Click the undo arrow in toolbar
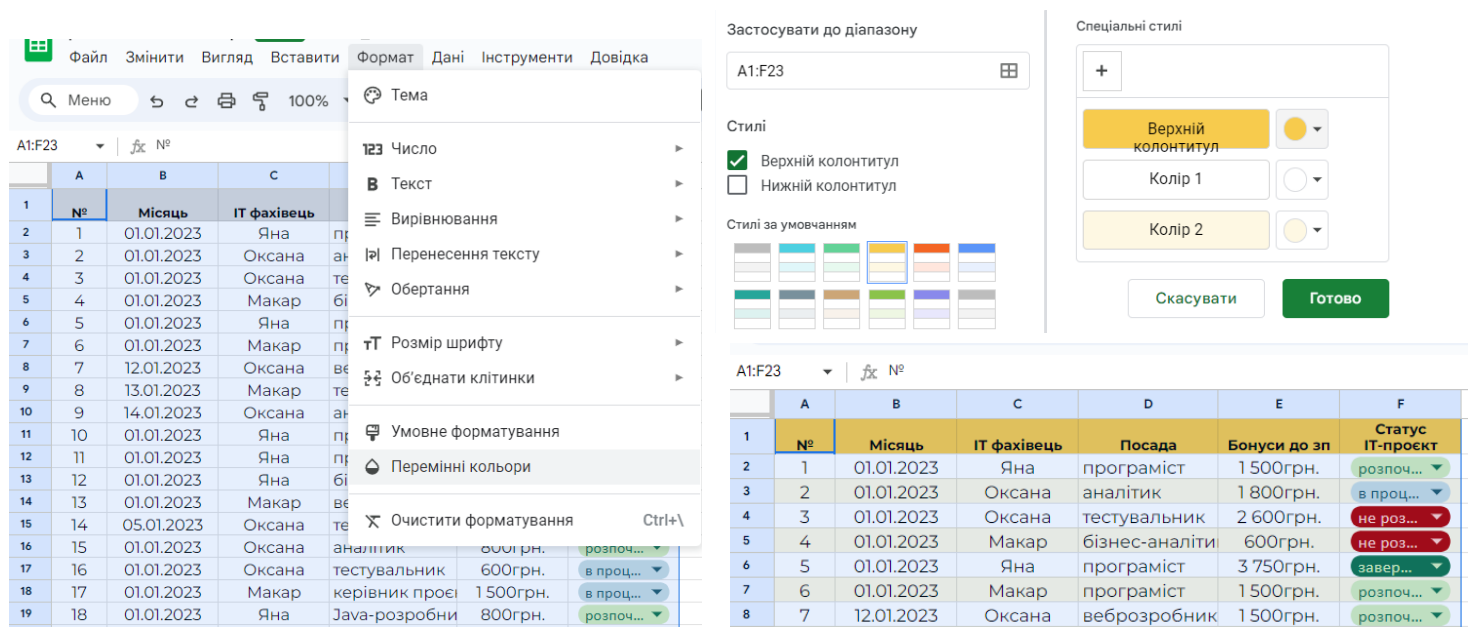Viewport: 1470px width, 632px height. [x=157, y=101]
